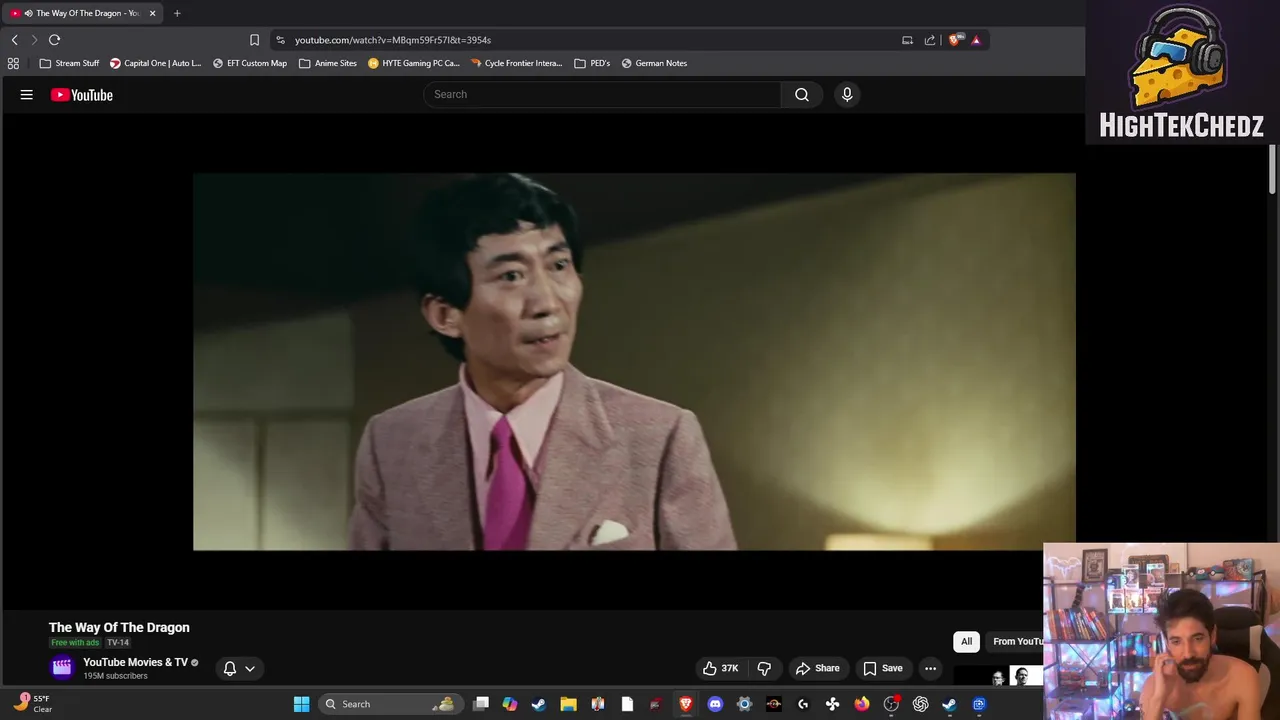Open Brave Shields lion icon

point(955,40)
